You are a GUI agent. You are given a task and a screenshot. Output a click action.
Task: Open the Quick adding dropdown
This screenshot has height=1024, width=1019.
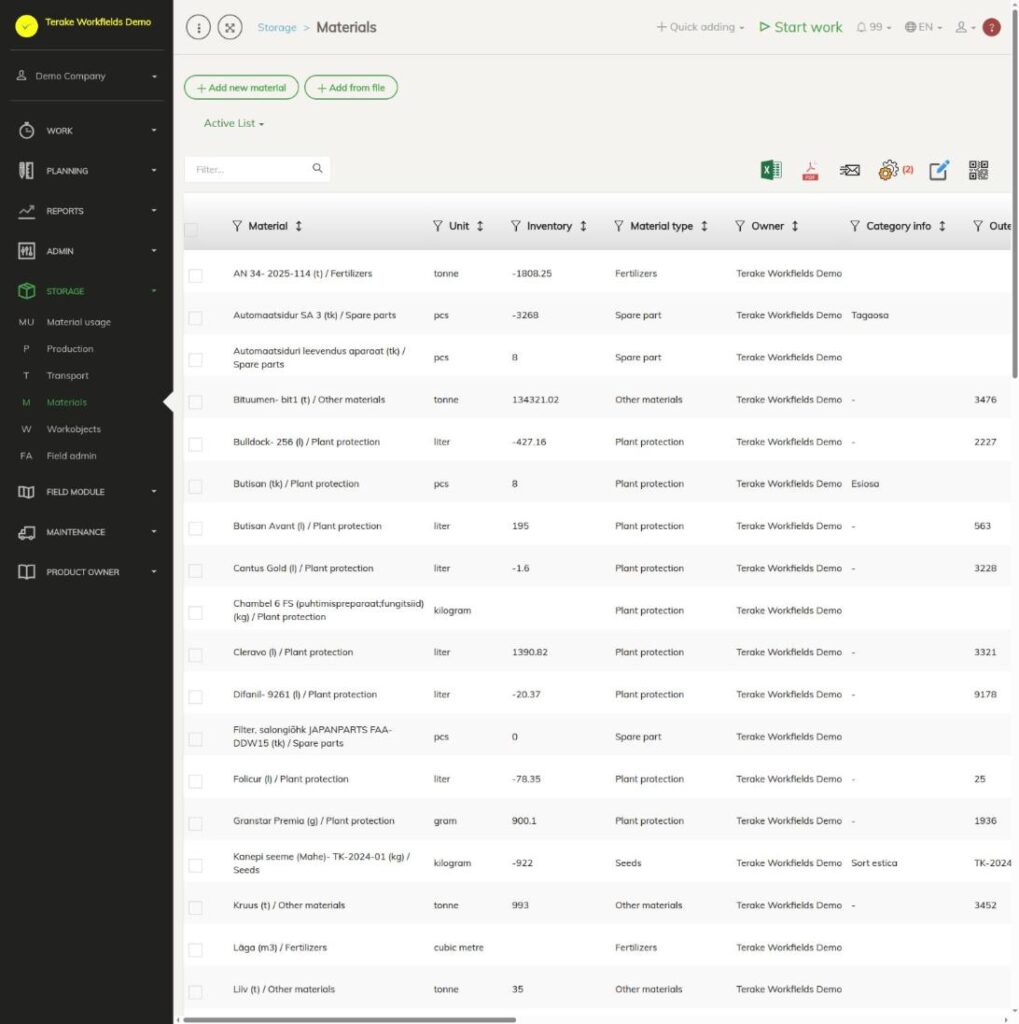(700, 27)
